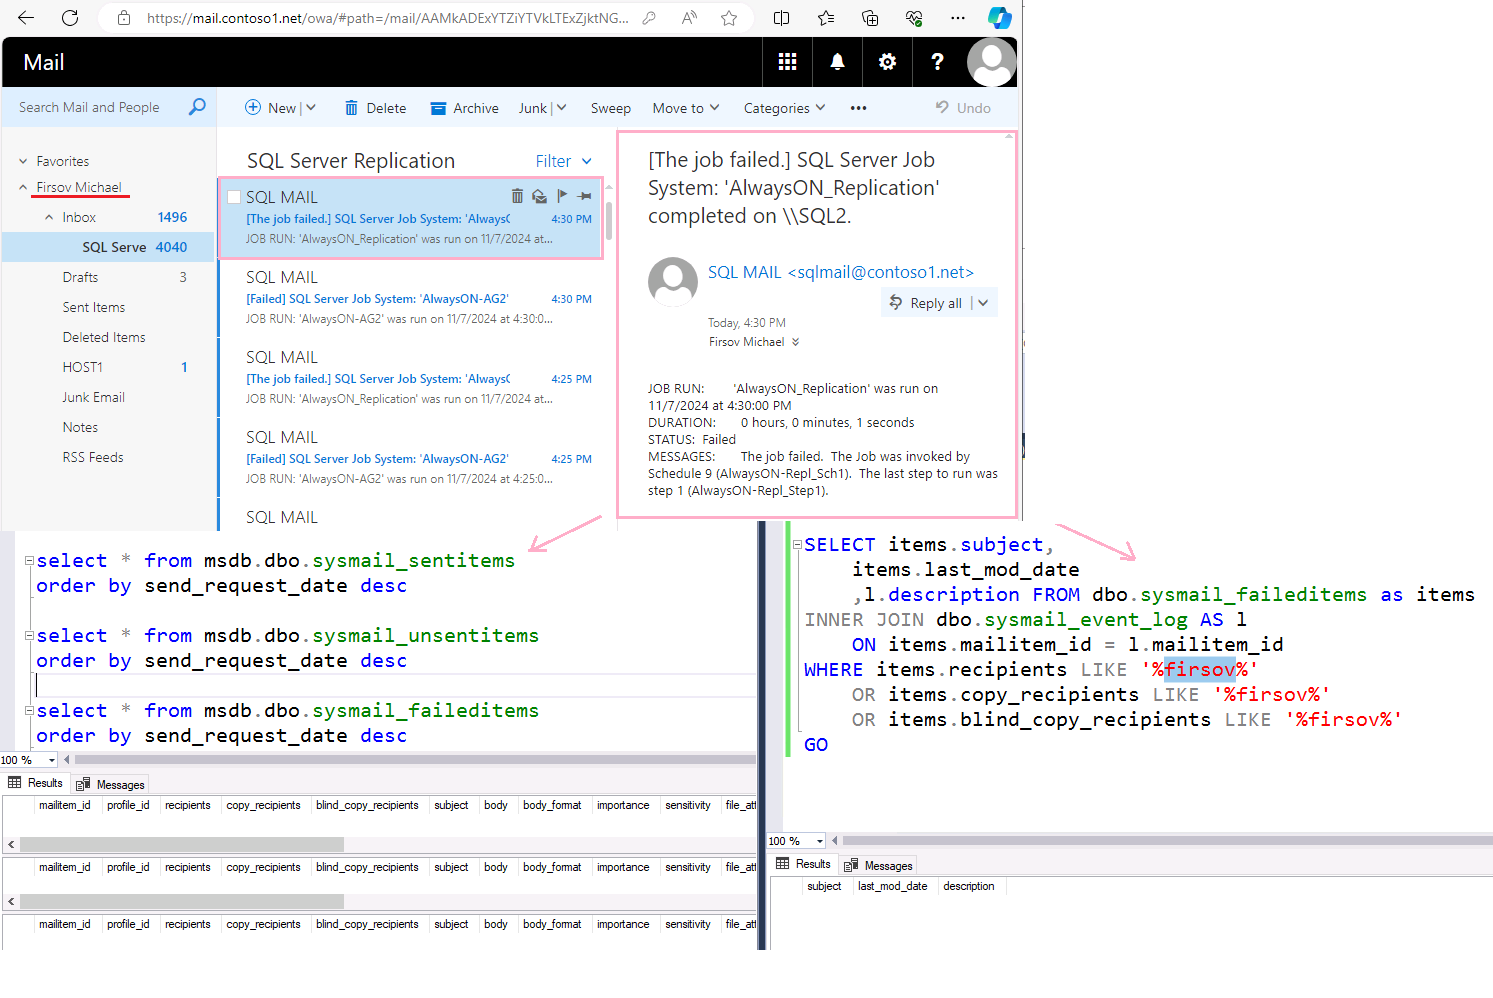
Task: Switch to Results tab in right query window
Action: pyautogui.click(x=804, y=864)
